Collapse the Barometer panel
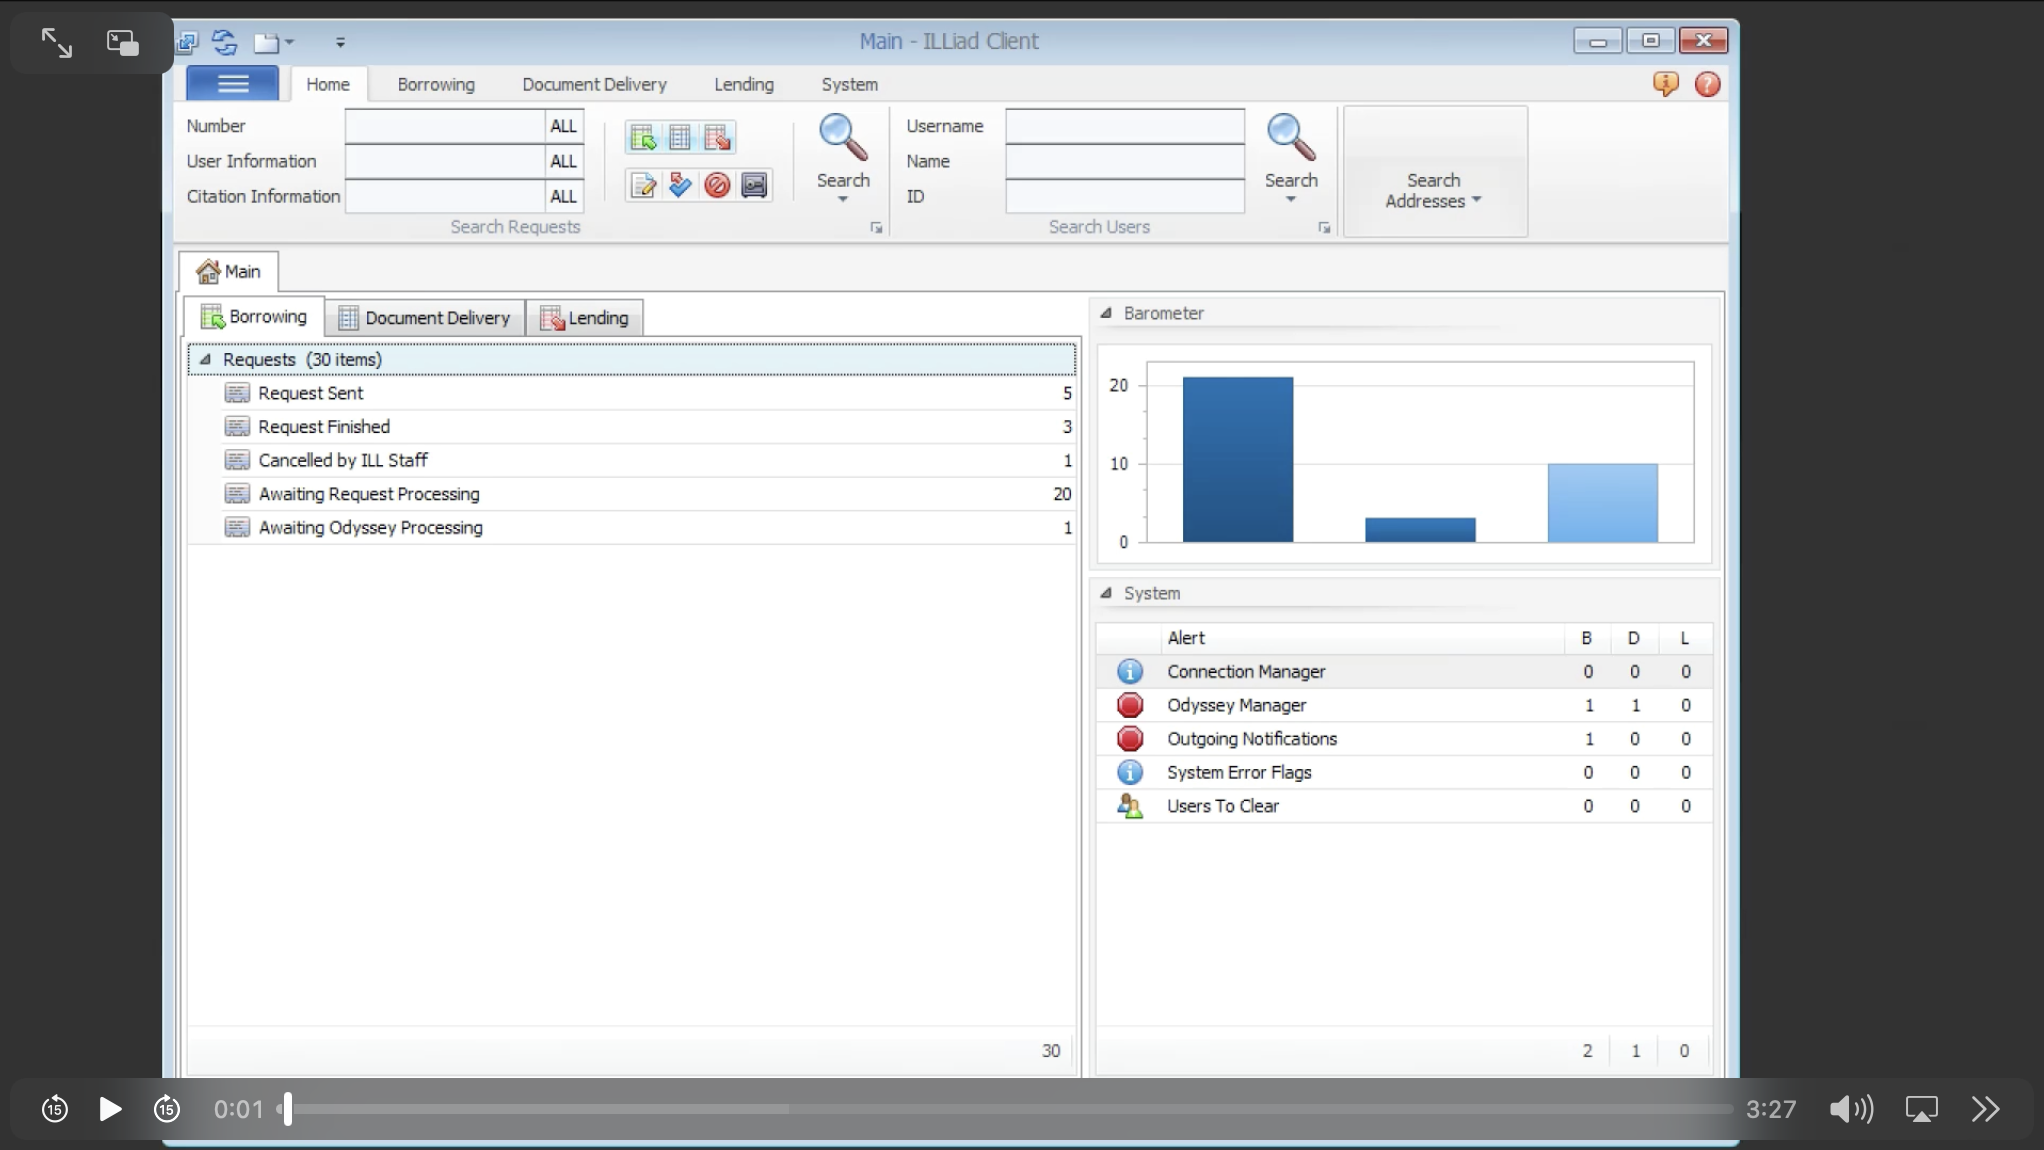2044x1150 pixels. [x=1106, y=313]
